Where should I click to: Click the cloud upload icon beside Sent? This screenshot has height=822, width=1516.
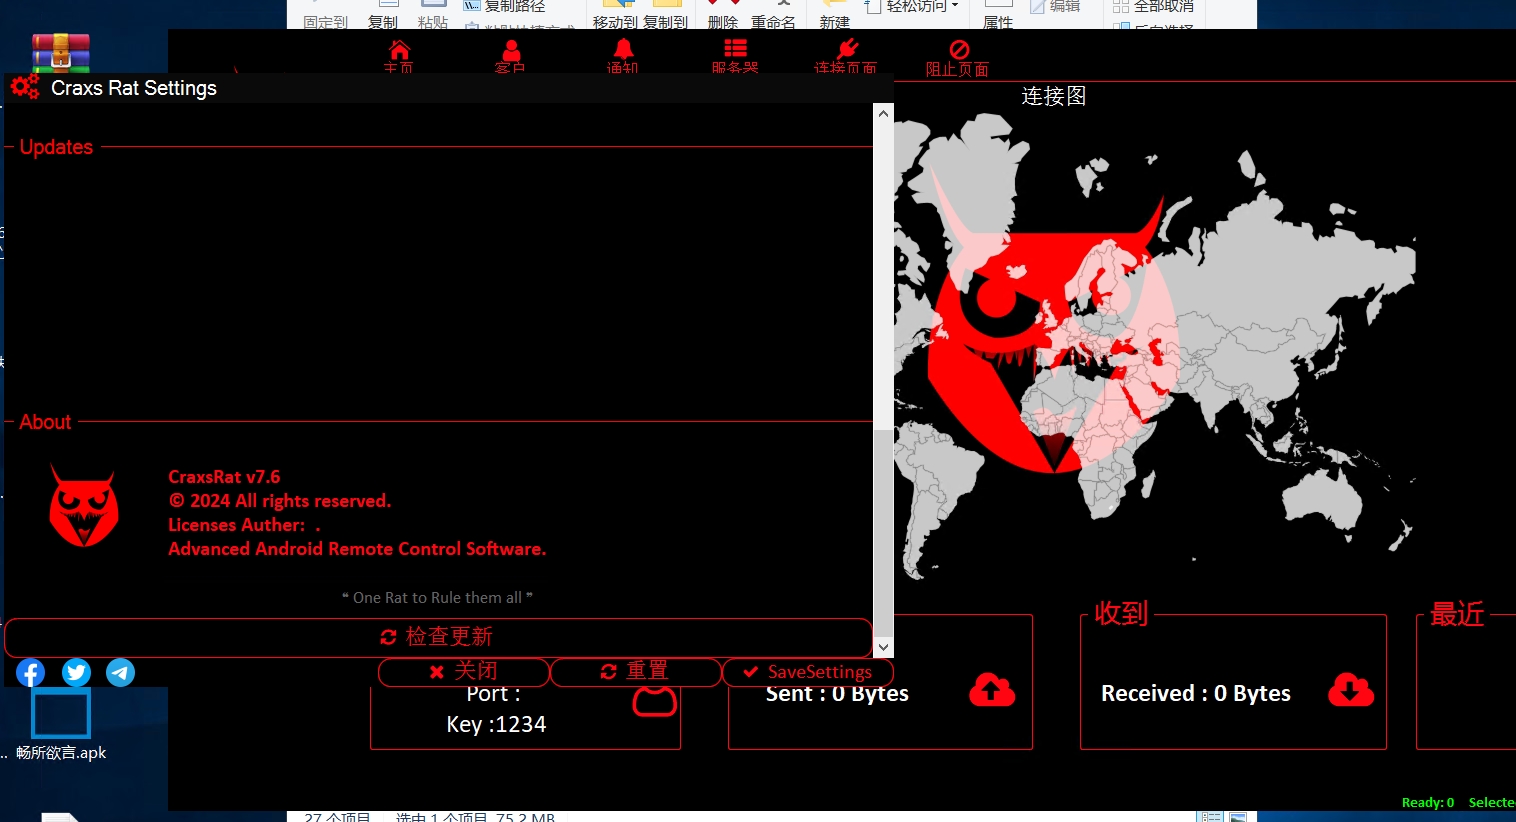point(992,690)
